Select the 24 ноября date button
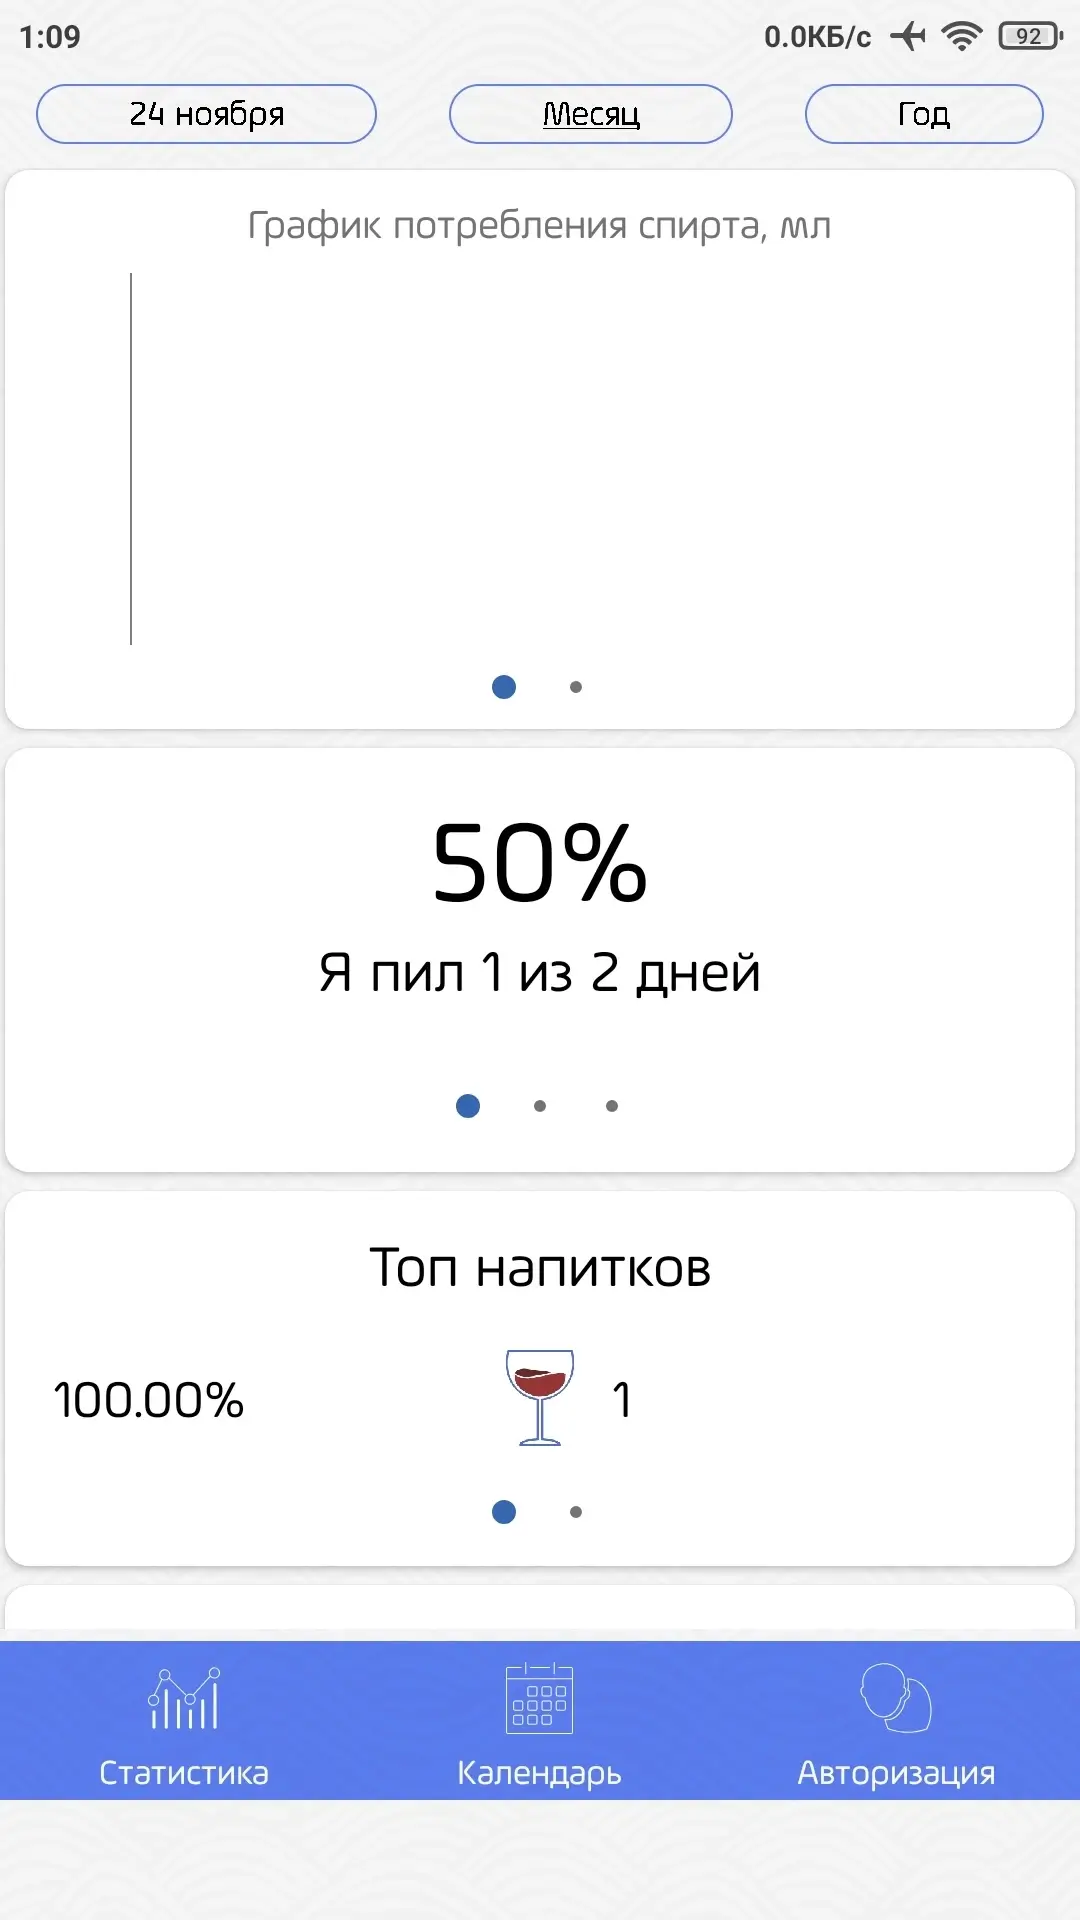This screenshot has height=1920, width=1080. pos(206,114)
